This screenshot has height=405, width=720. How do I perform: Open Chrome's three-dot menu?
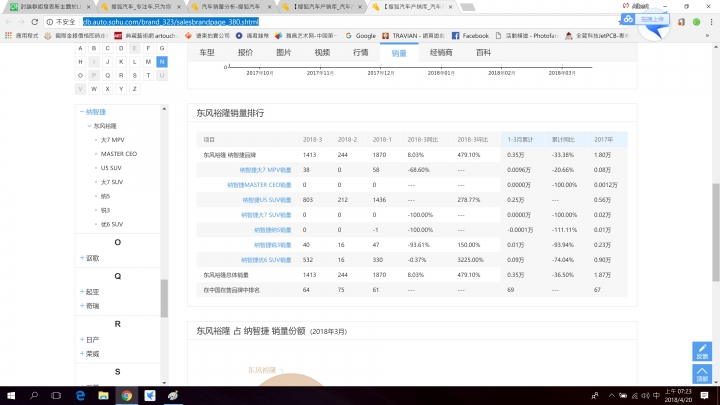[711, 22]
